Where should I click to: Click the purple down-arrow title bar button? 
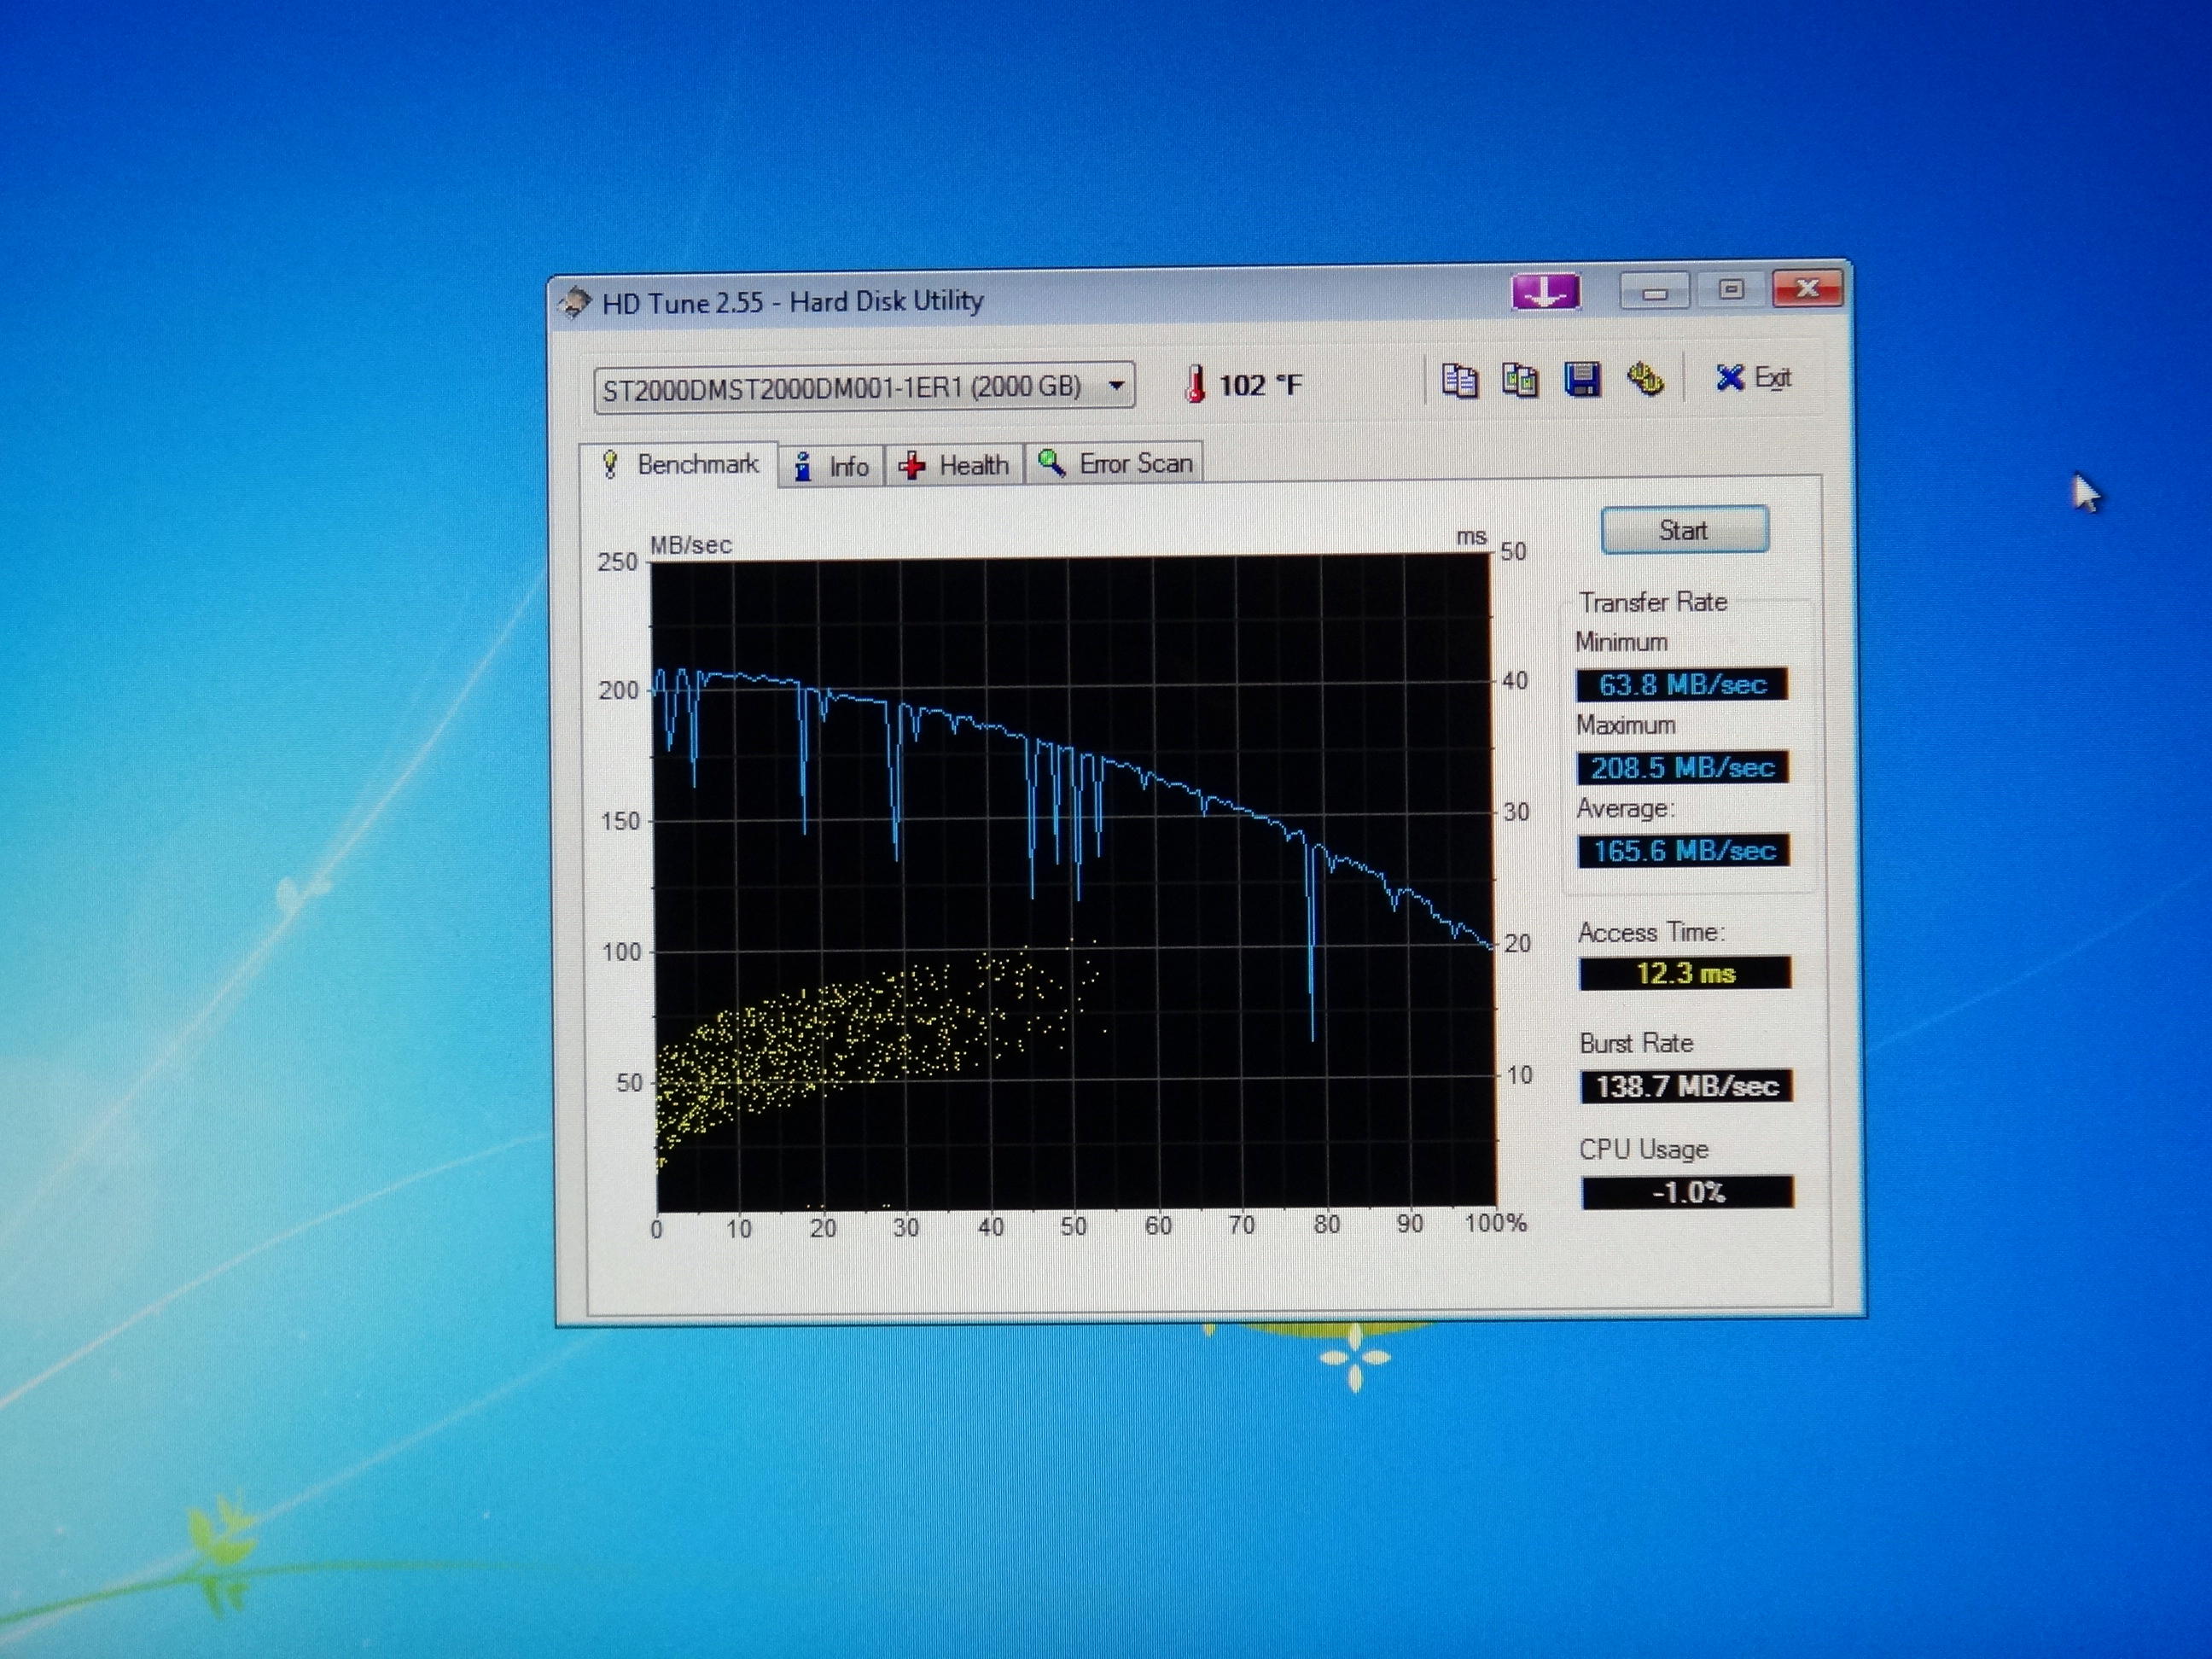(1545, 292)
